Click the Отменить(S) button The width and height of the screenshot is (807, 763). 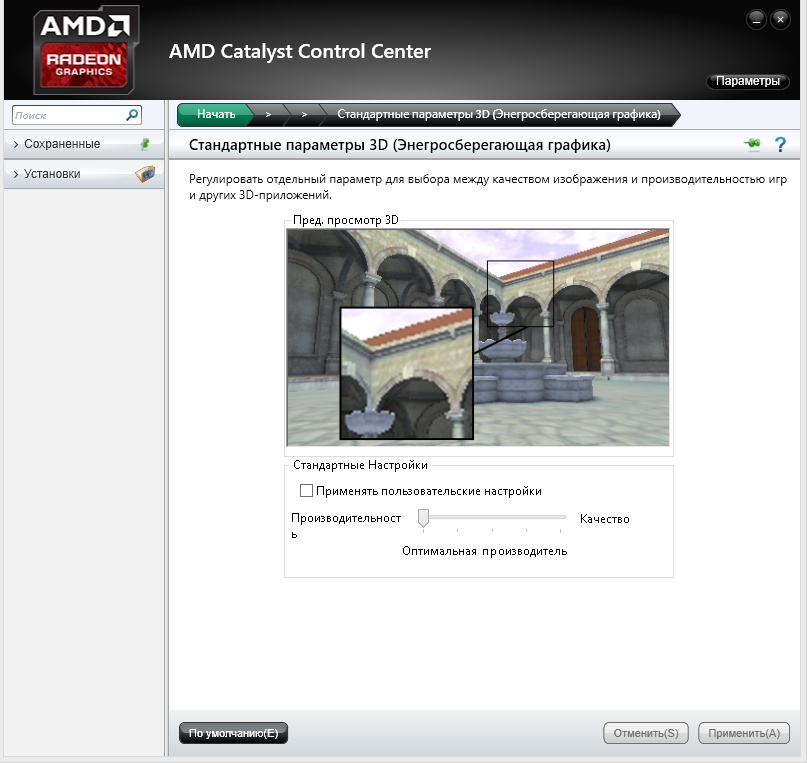646,733
